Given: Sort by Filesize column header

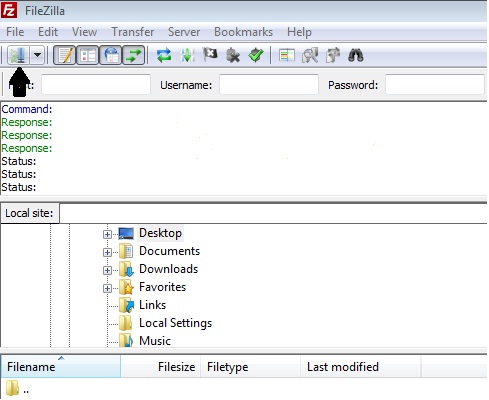Looking at the screenshot, I should tap(161, 367).
